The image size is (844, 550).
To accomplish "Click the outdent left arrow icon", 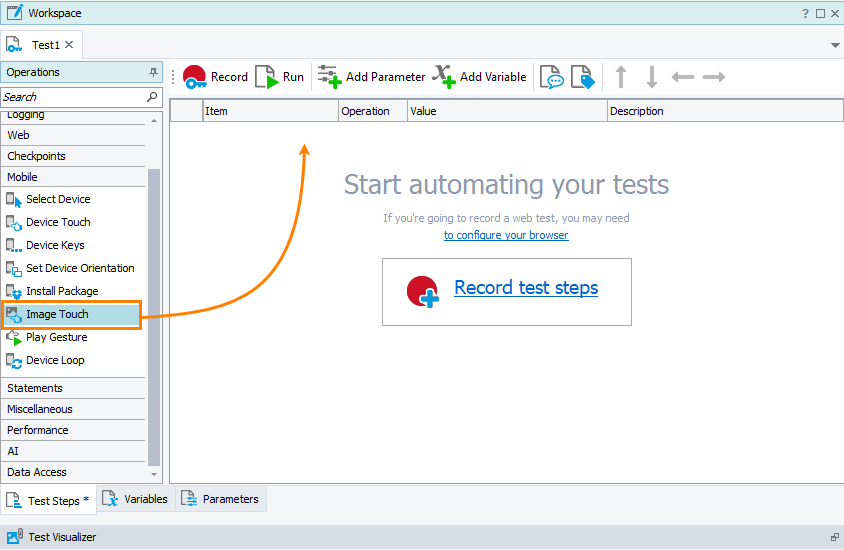I will 682,77.
